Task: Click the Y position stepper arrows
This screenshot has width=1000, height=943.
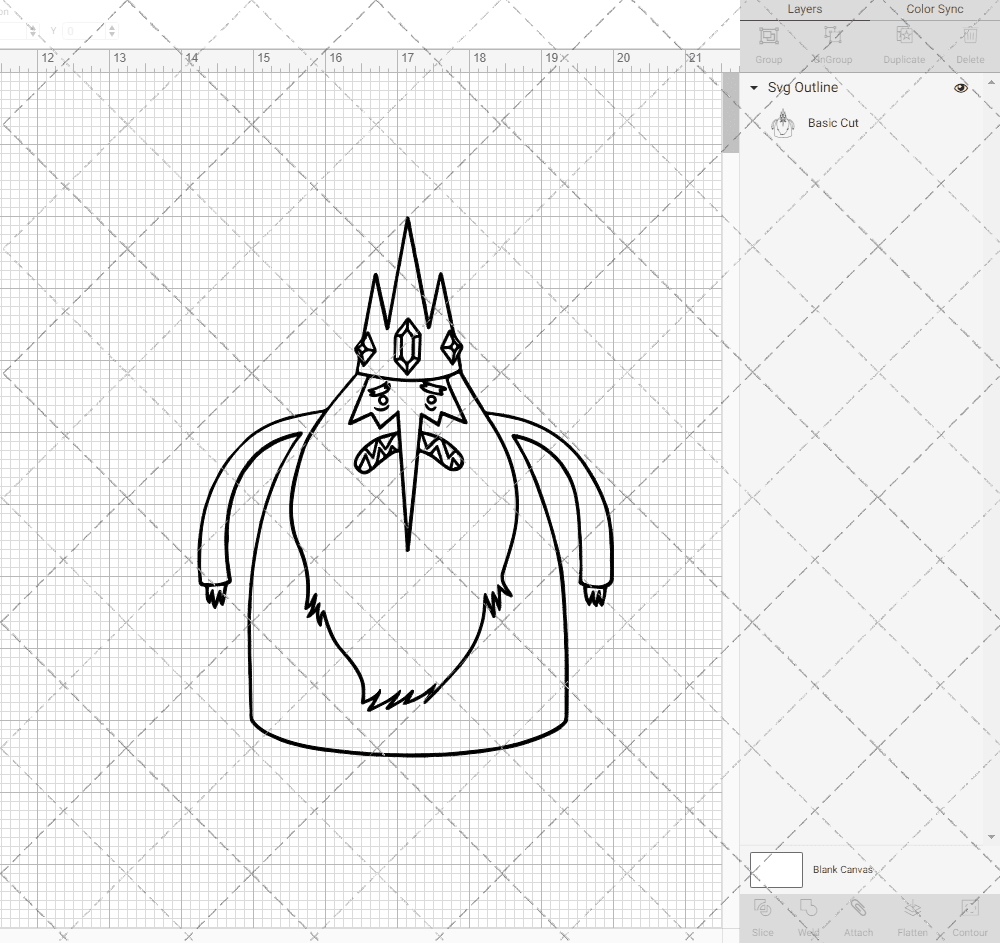Action: pyautogui.click(x=111, y=32)
